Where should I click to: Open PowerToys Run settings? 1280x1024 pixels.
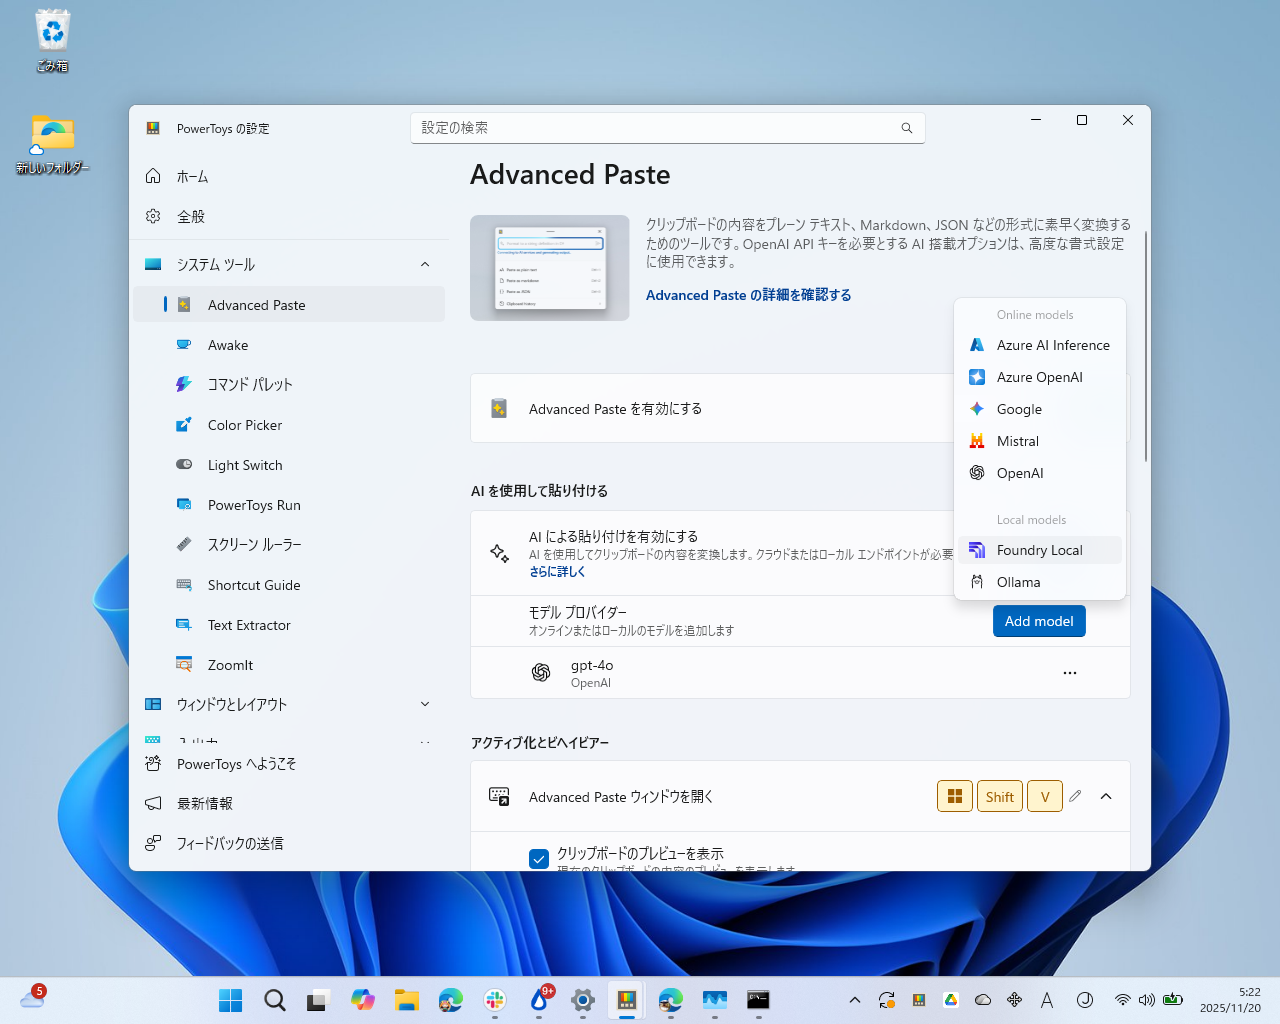[252, 504]
